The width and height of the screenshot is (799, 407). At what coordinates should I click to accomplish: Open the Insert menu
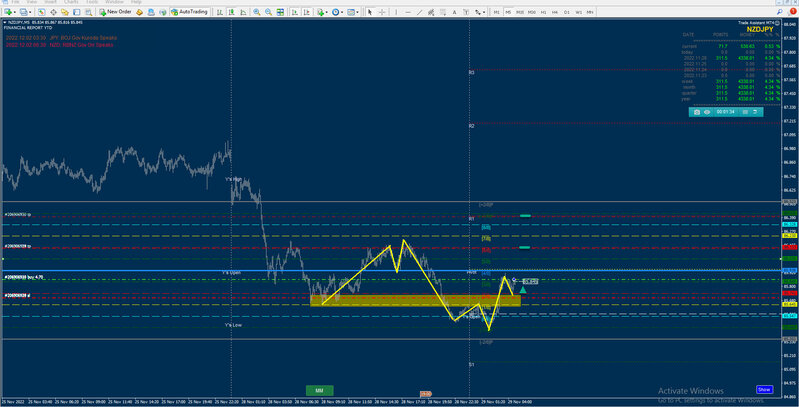(x=50, y=2)
